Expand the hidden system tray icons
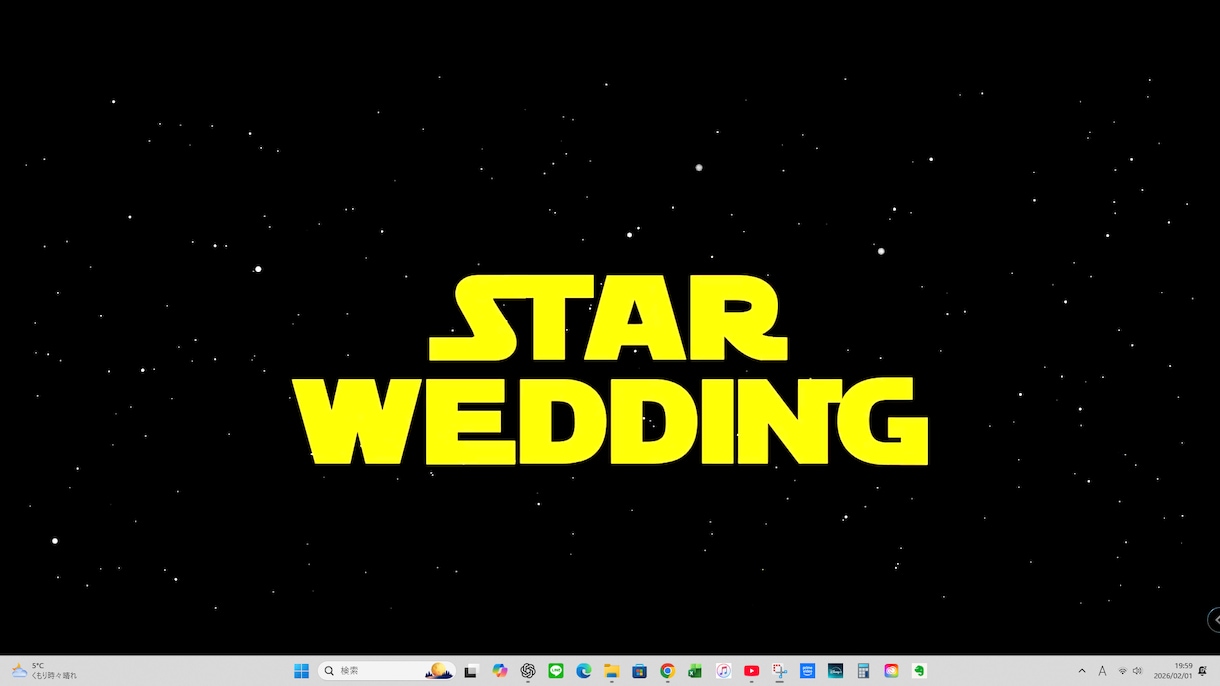Screen dimensions: 1220x686 pos(1082,671)
